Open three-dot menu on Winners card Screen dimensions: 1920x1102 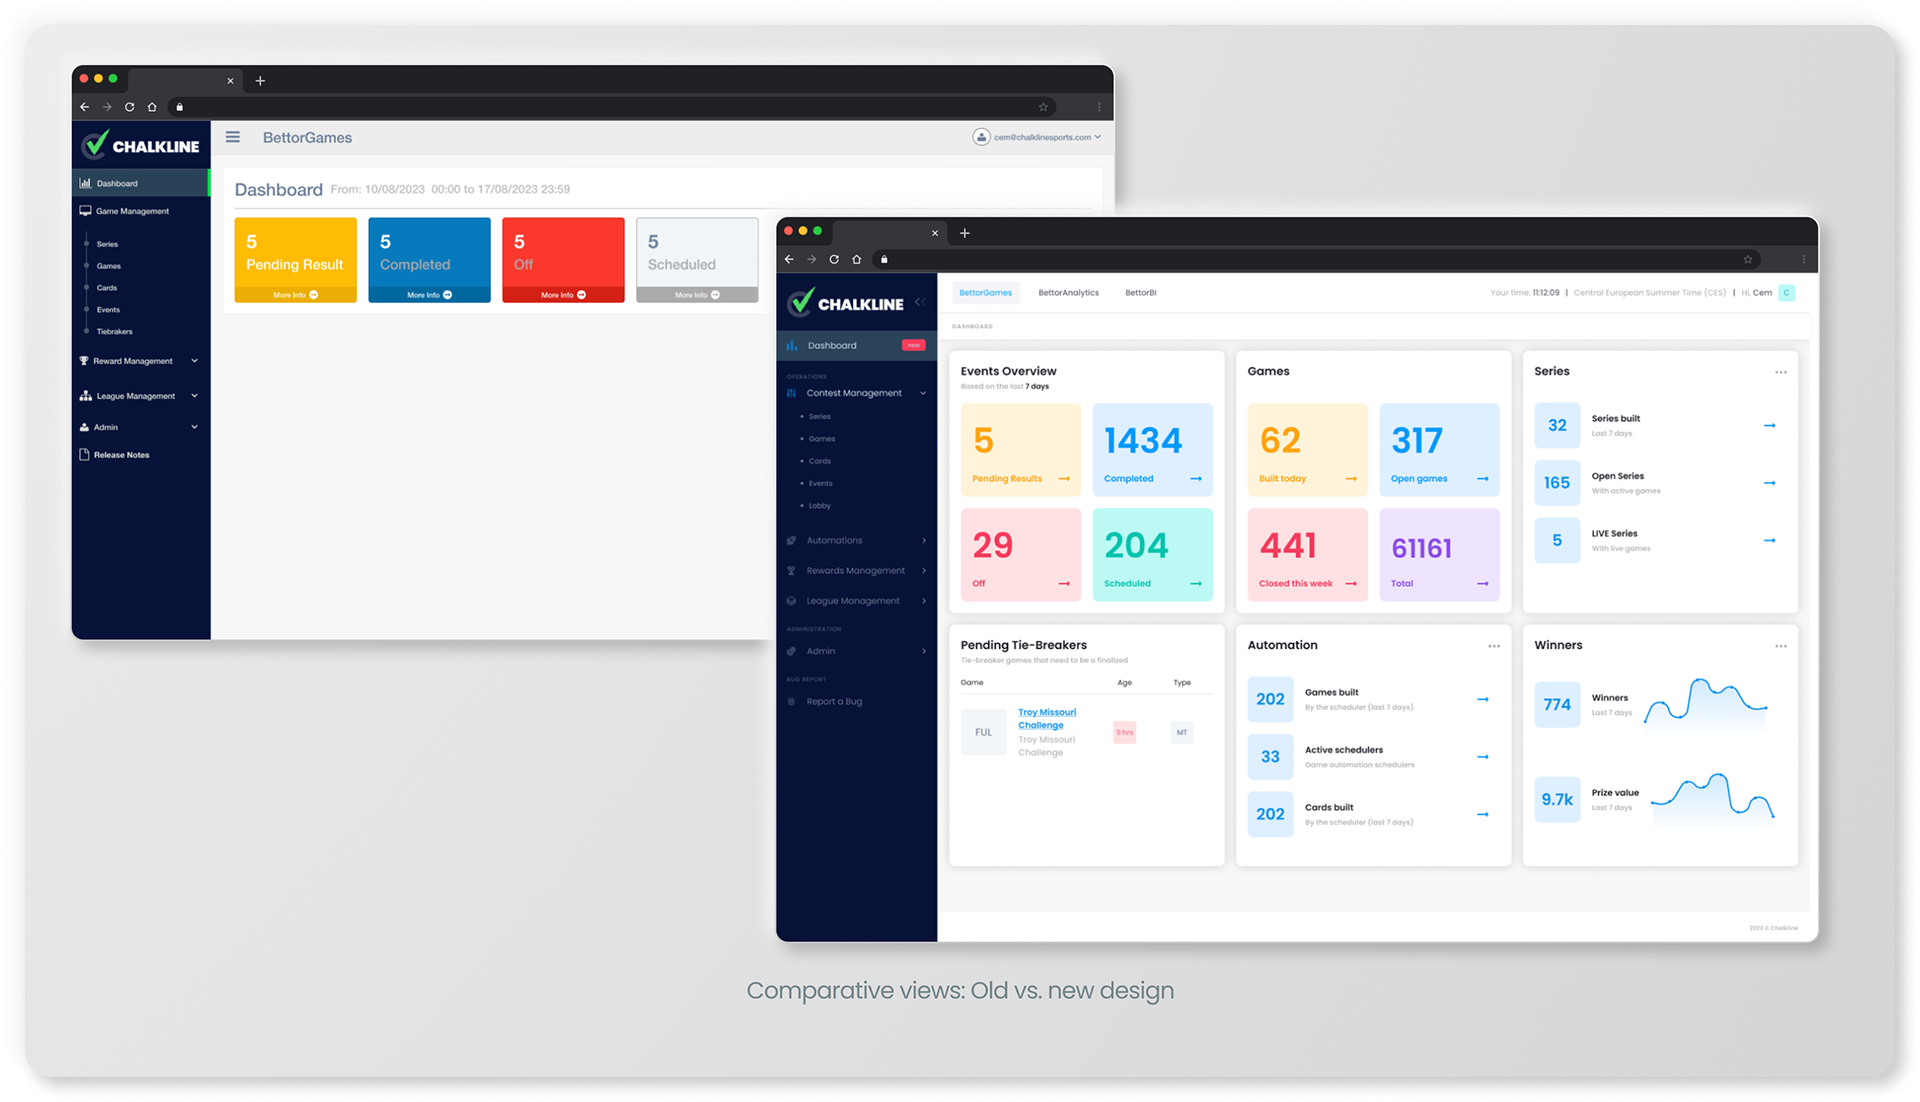click(1781, 646)
